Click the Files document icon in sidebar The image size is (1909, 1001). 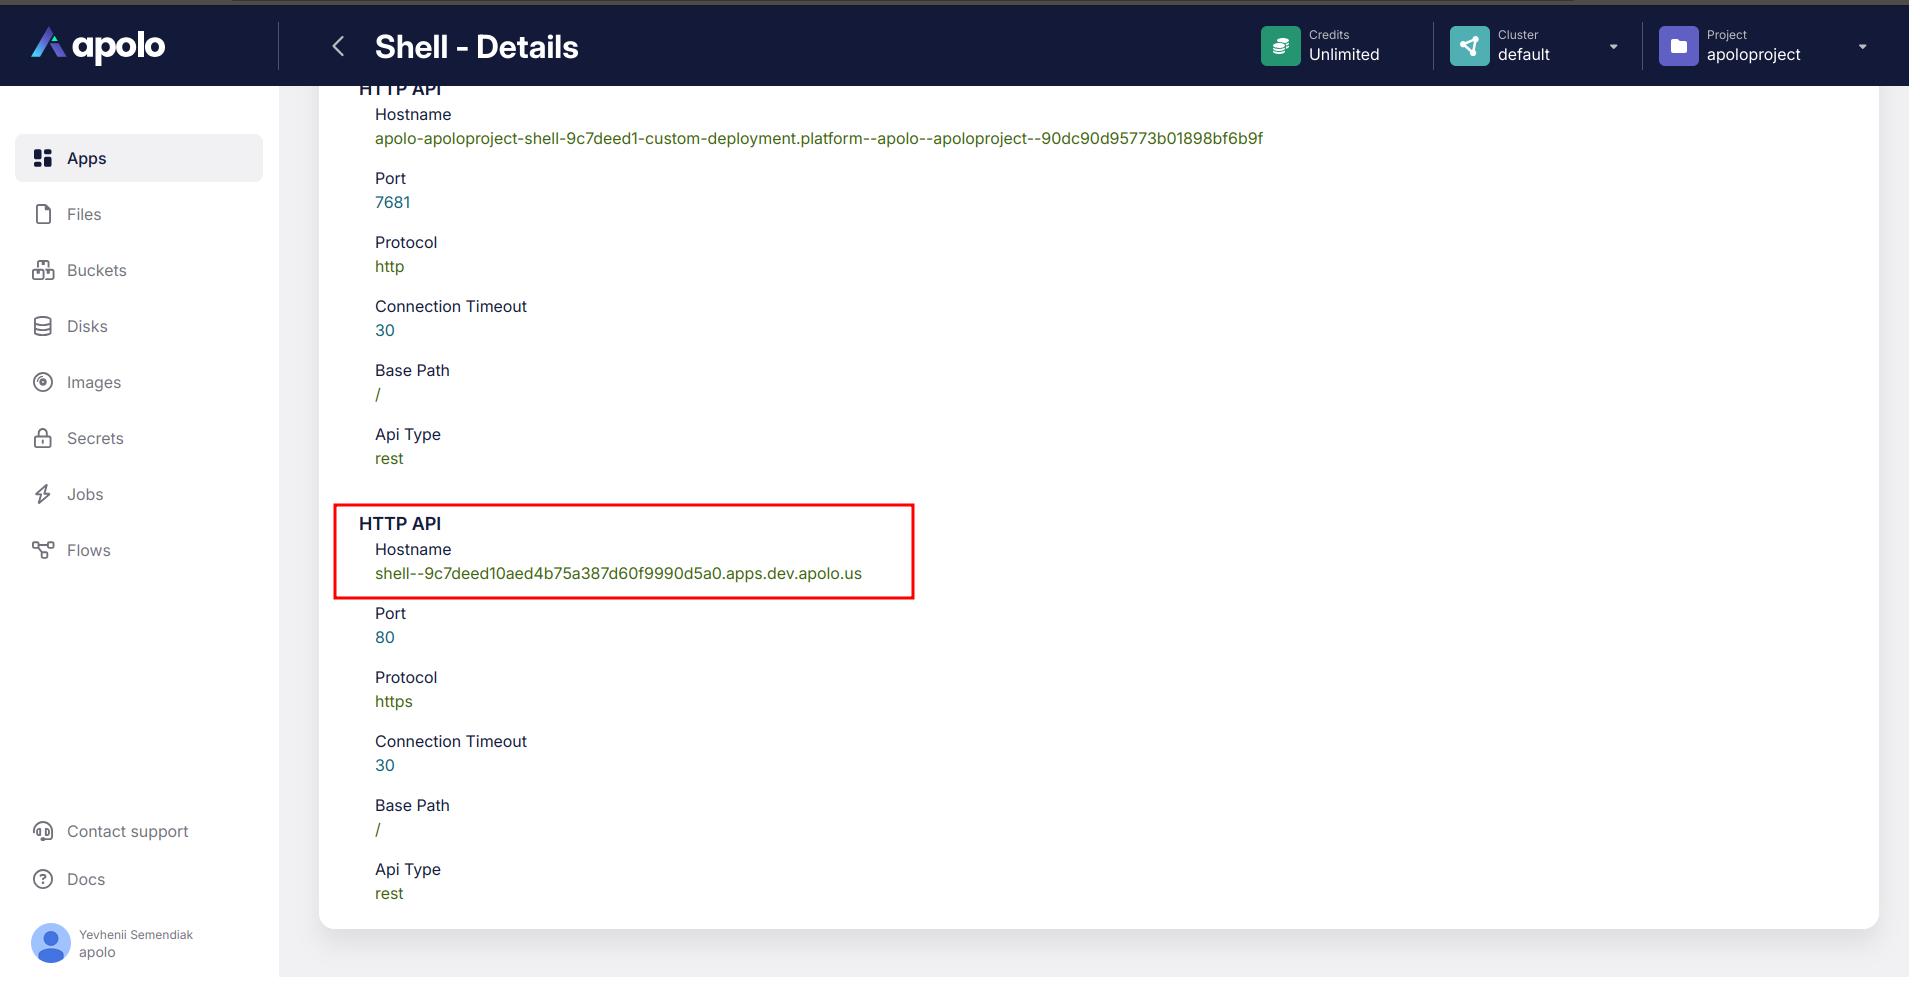pos(43,214)
